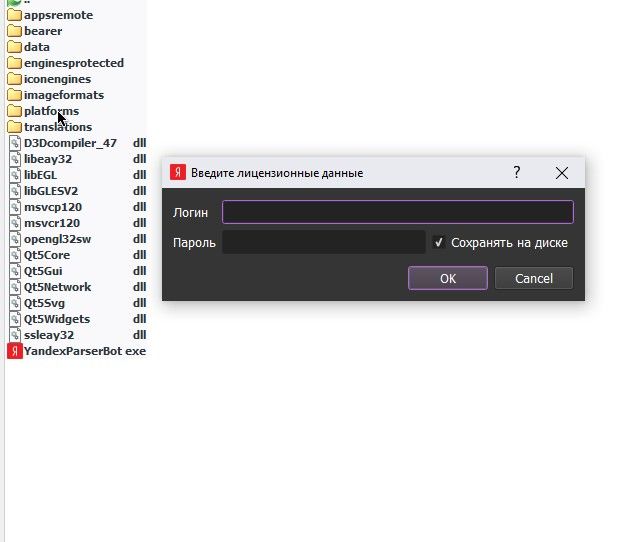Click the libeay32 dll file icon
The image size is (639, 542).
15,159
